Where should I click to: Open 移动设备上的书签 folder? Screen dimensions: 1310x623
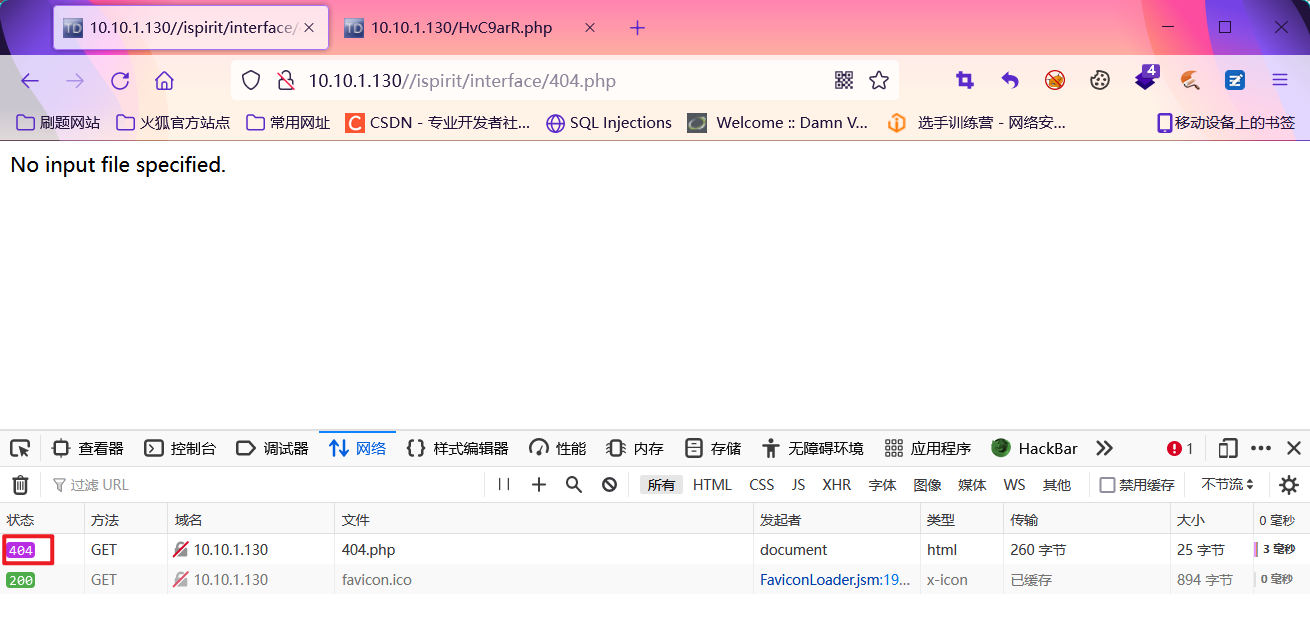coord(1226,123)
